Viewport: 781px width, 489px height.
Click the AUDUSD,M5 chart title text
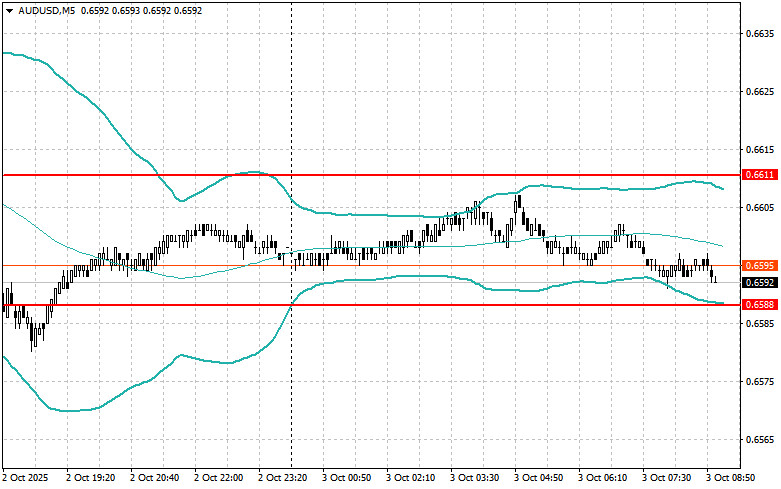click(47, 10)
